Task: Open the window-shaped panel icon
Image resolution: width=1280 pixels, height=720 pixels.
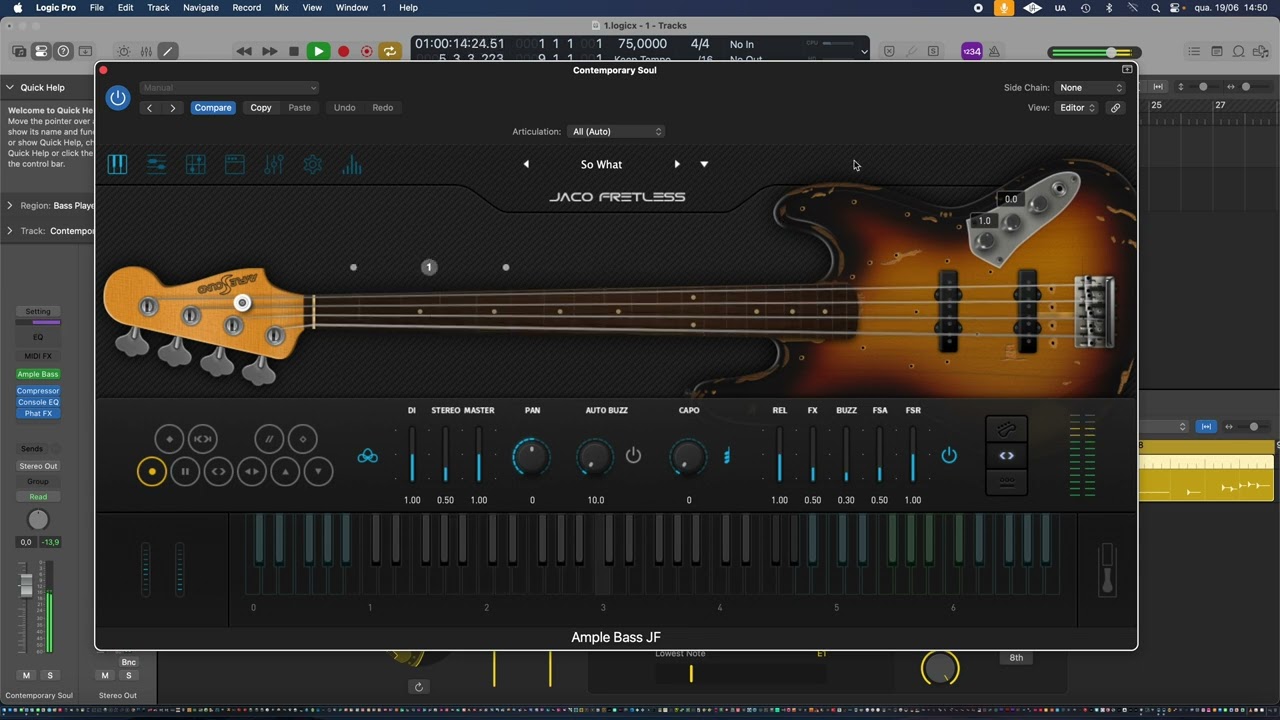Action: (x=234, y=165)
